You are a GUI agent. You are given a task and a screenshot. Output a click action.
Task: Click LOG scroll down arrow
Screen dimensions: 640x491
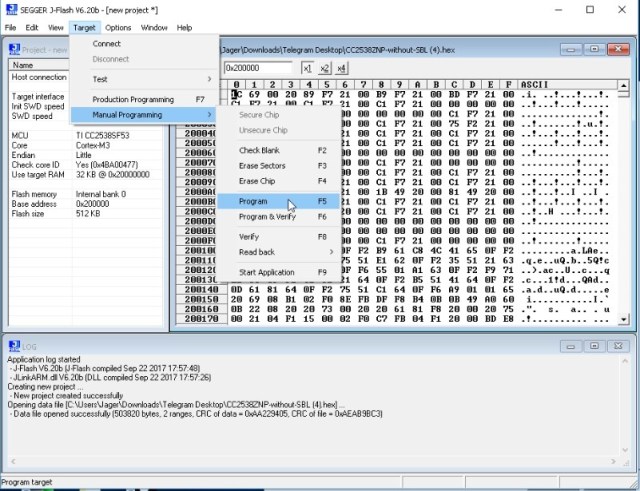[625, 450]
